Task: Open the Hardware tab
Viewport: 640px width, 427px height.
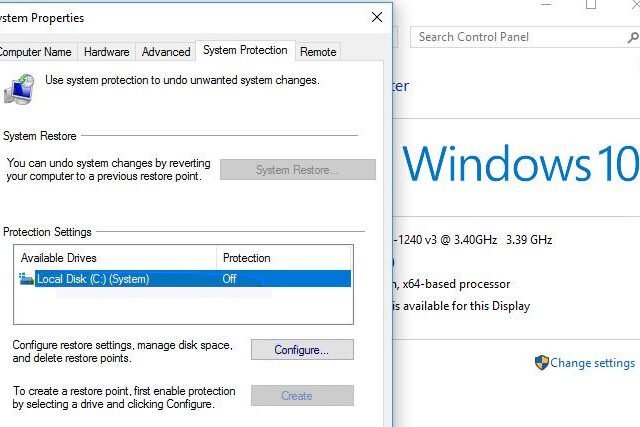Action: coord(106,52)
